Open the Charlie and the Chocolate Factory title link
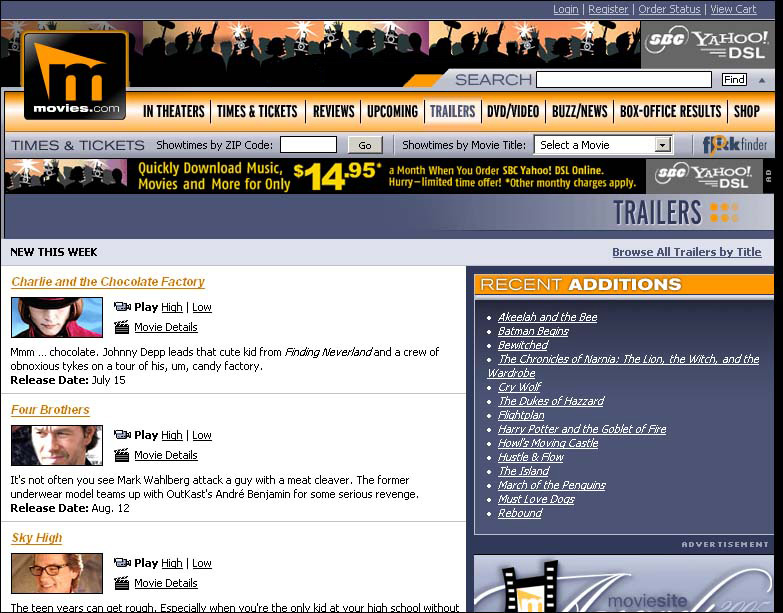The height and width of the screenshot is (613, 783). 108,282
